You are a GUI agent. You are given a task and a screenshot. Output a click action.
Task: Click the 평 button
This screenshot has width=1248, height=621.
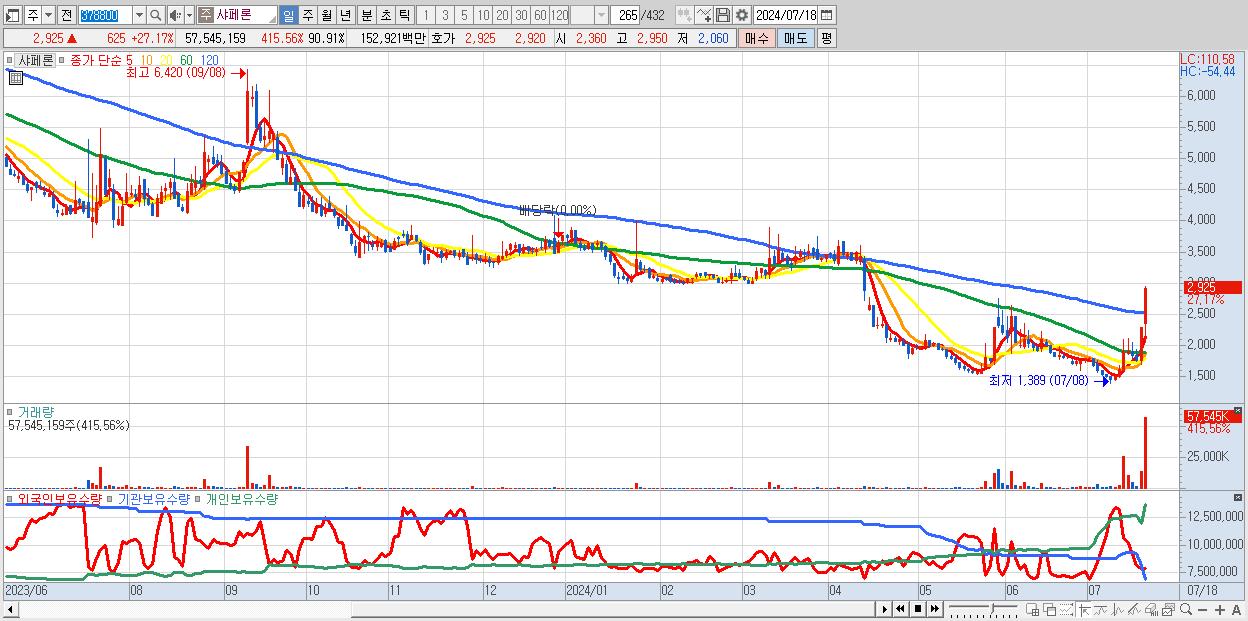tap(826, 38)
